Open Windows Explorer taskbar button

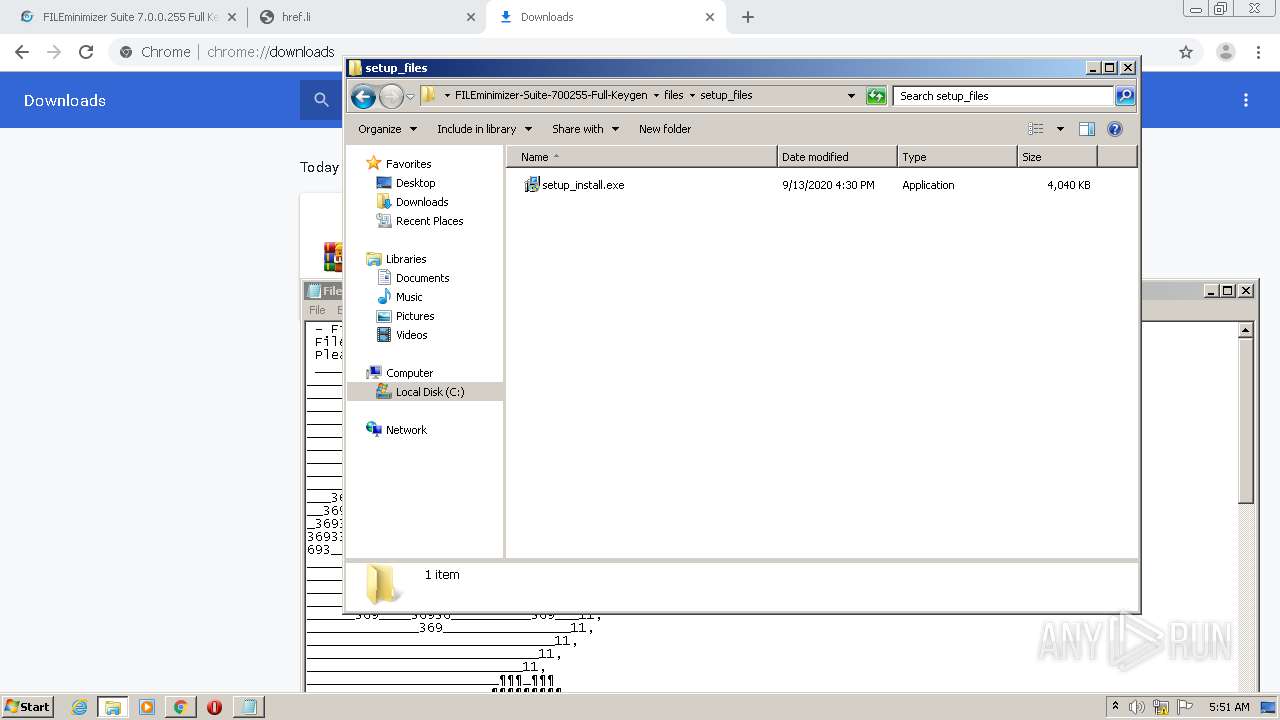pyautogui.click(x=113, y=707)
